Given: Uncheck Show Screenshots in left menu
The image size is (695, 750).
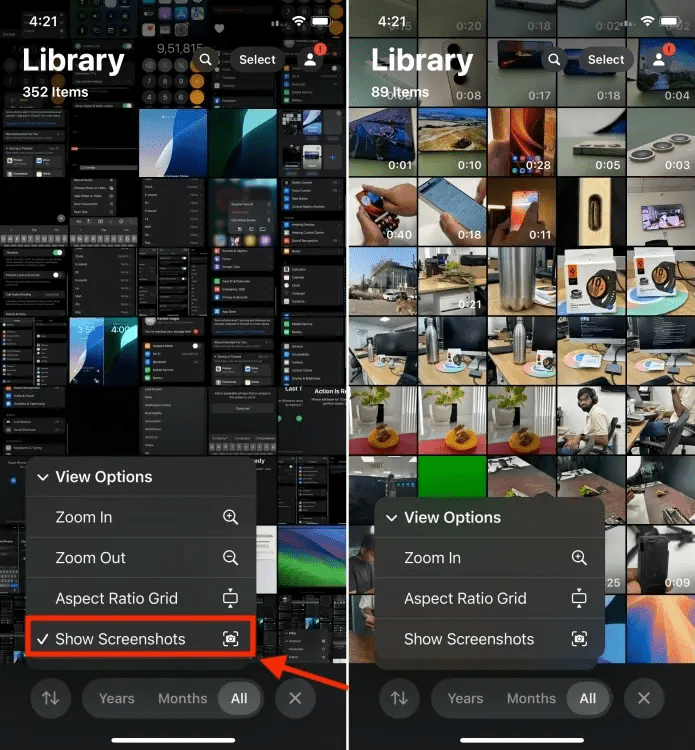Looking at the screenshot, I should [x=141, y=639].
